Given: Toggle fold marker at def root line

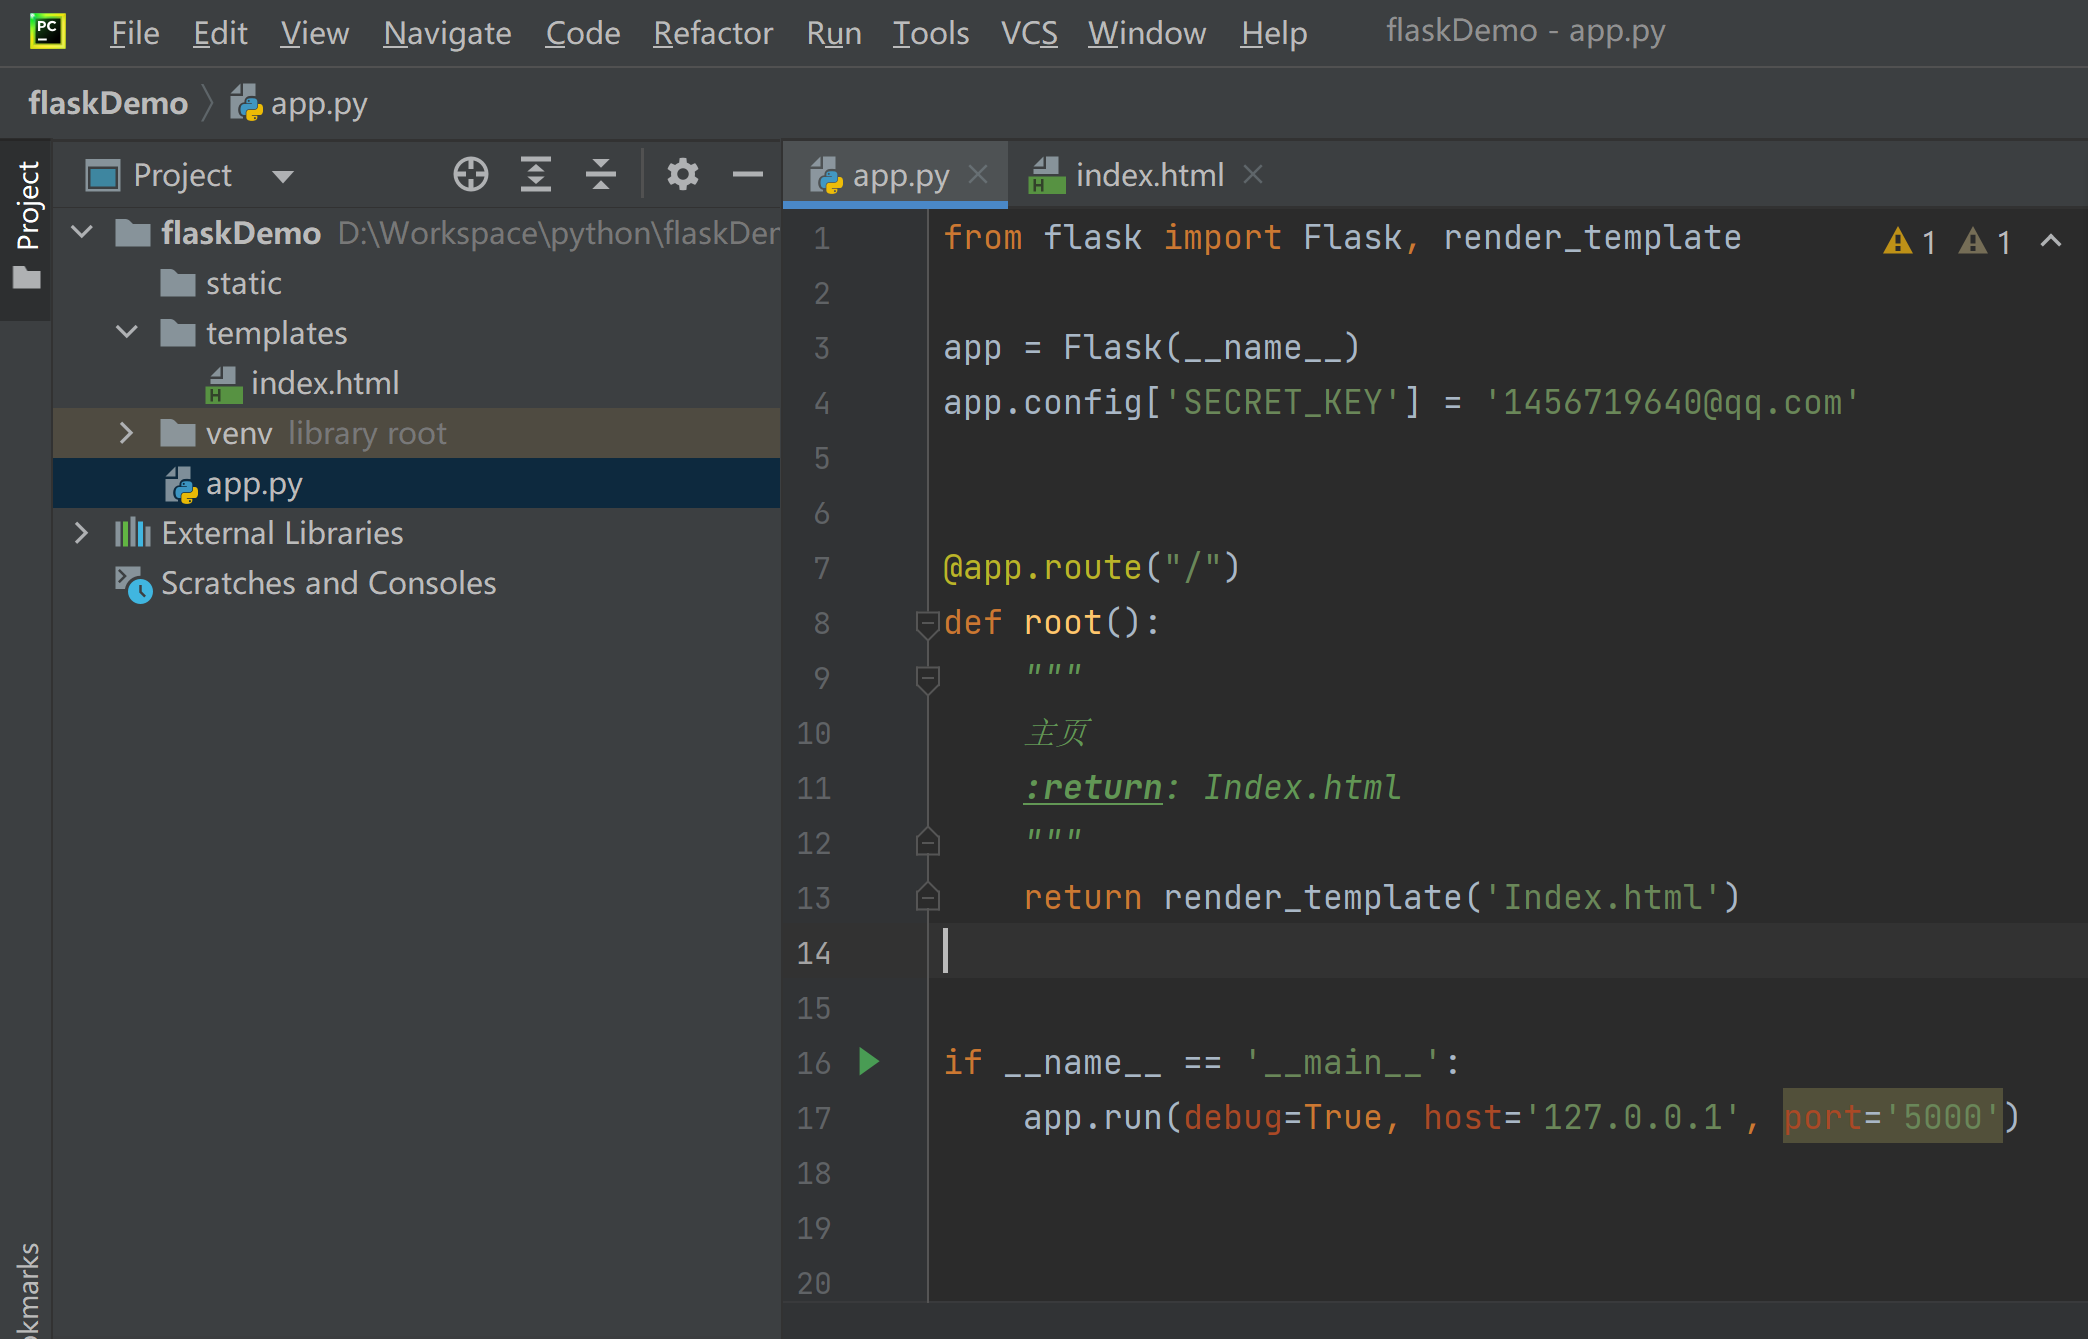Looking at the screenshot, I should tap(927, 624).
